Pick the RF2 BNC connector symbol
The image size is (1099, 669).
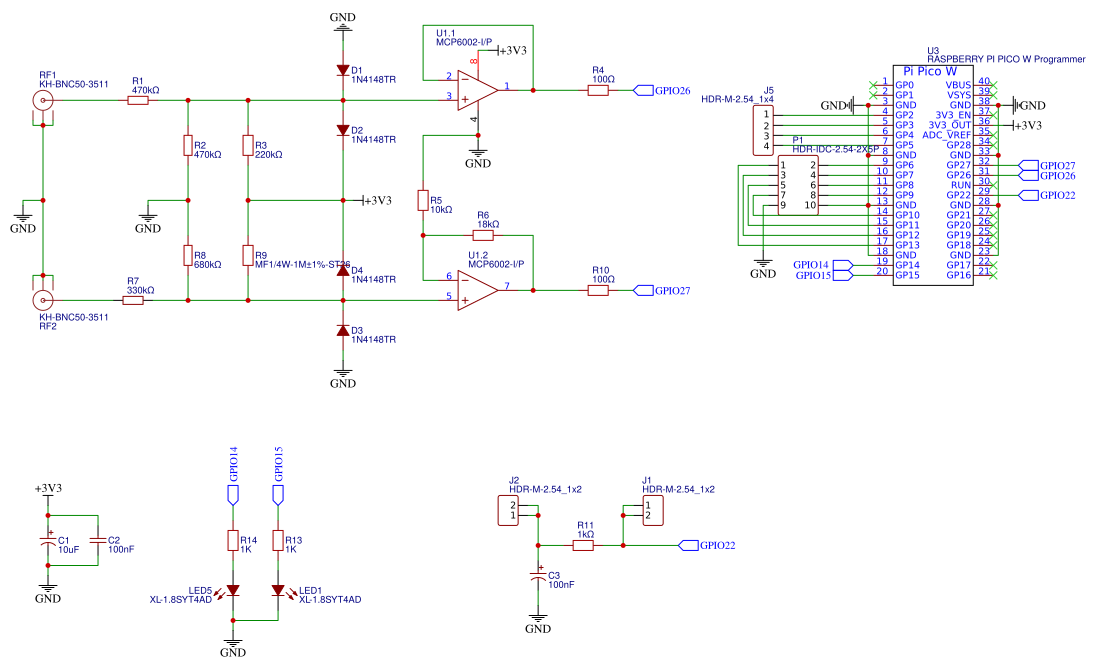click(x=44, y=299)
